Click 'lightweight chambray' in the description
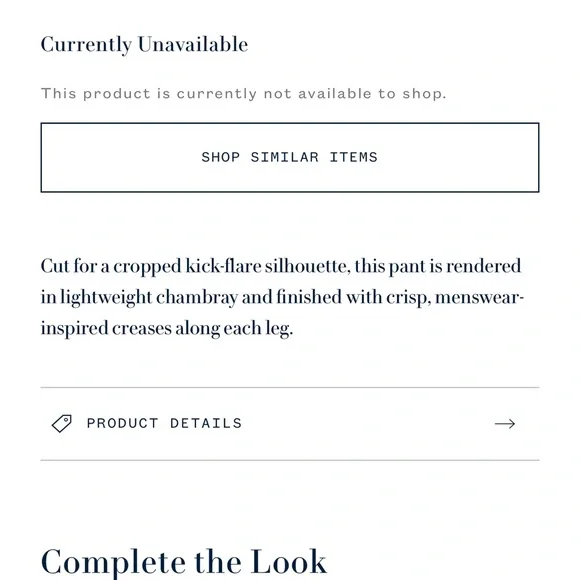This screenshot has width=580, height=580. (x=149, y=298)
